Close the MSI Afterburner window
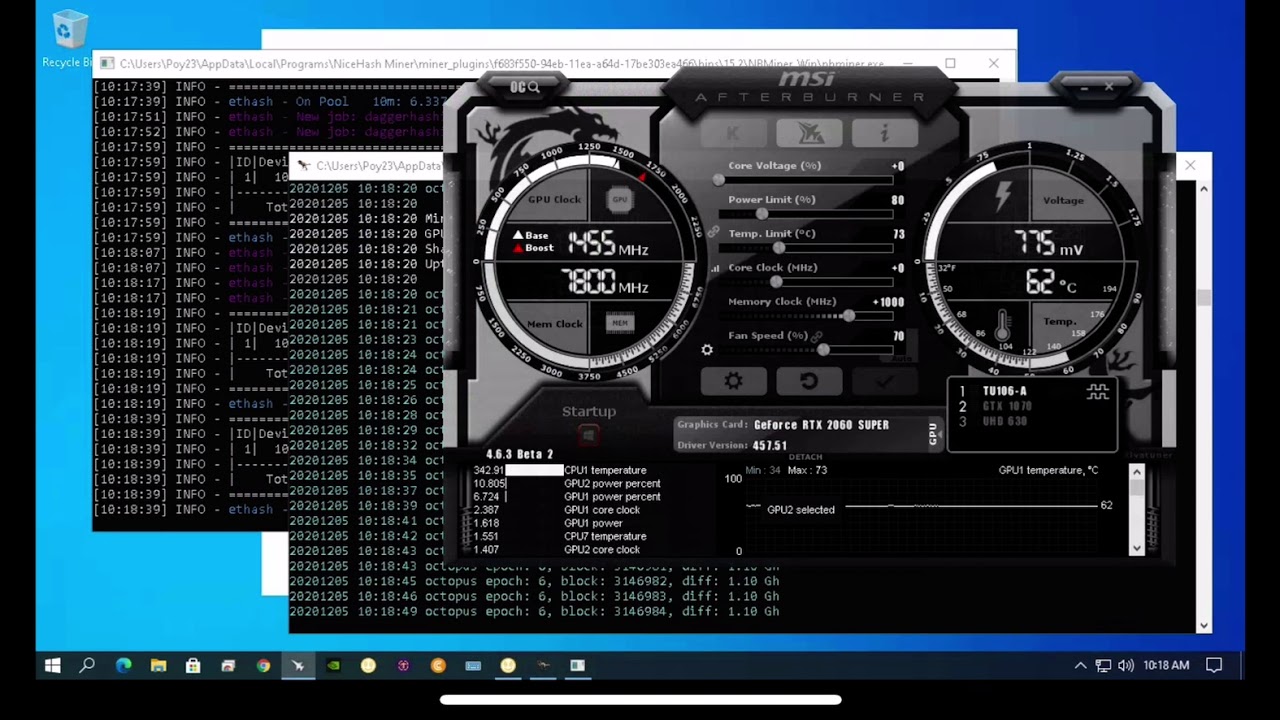This screenshot has height=720, width=1280. 1109,88
